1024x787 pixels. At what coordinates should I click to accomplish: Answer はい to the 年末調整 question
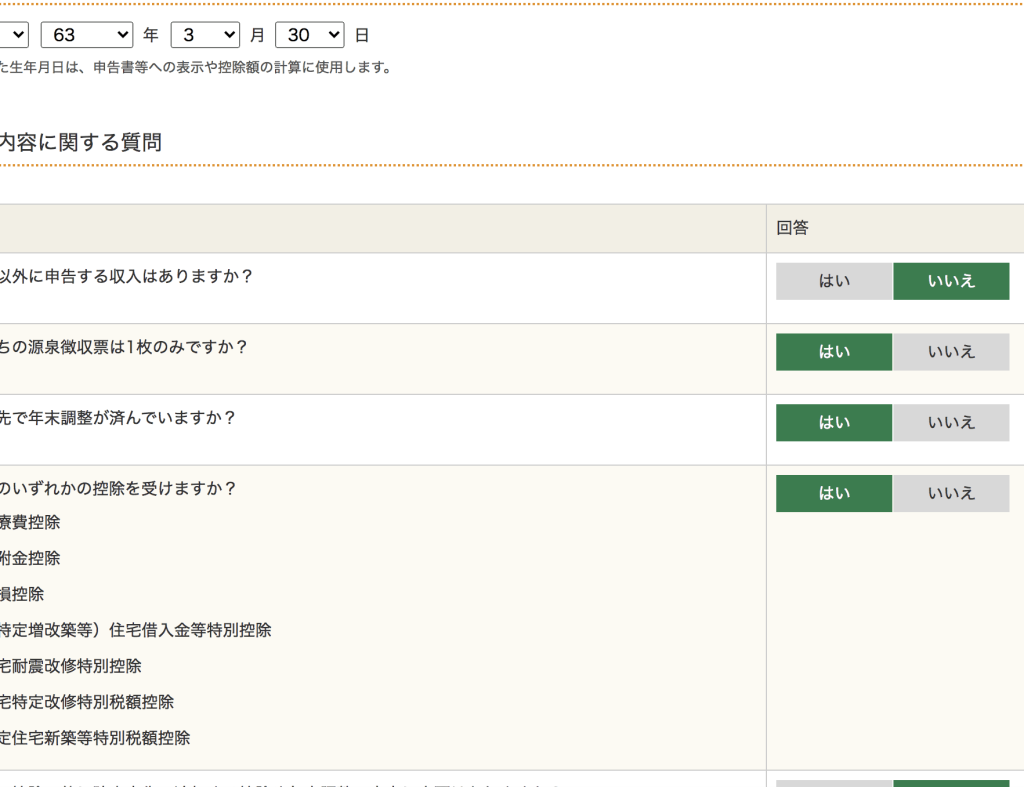[x=834, y=423]
